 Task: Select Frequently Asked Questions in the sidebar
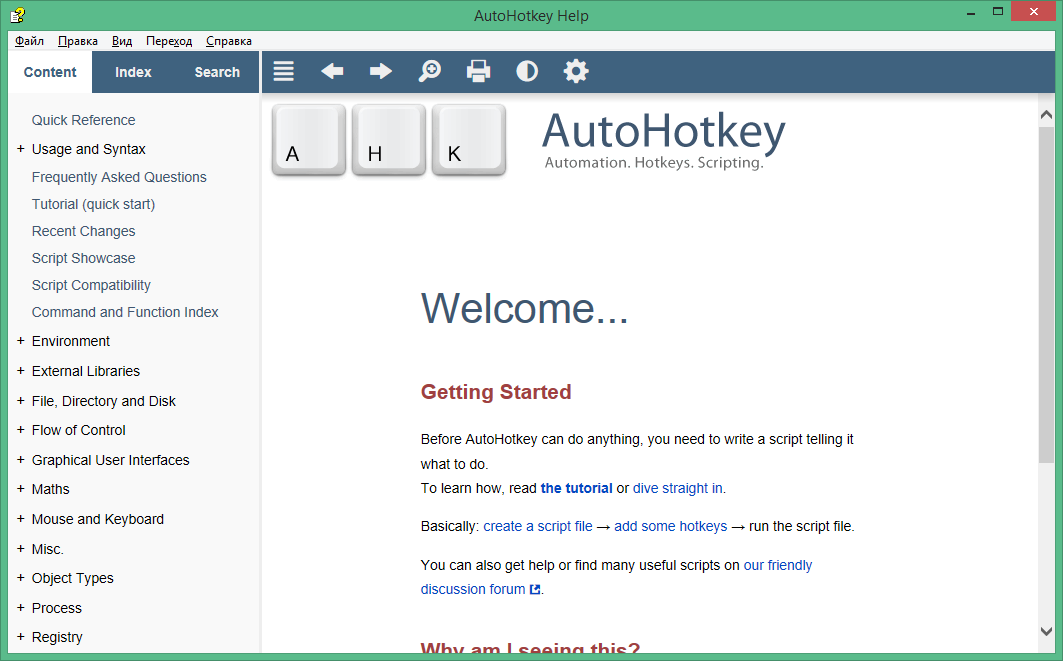point(119,176)
